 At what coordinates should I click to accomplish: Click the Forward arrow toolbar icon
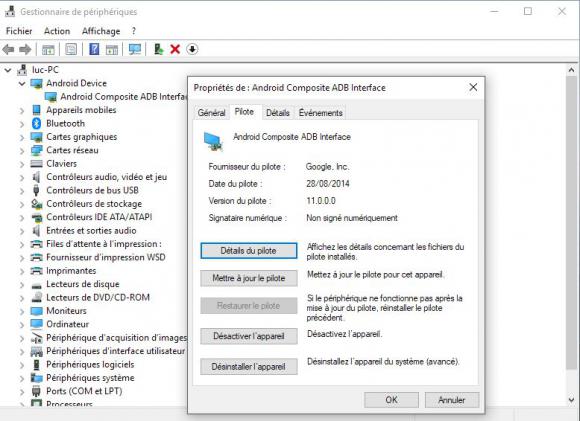point(25,49)
